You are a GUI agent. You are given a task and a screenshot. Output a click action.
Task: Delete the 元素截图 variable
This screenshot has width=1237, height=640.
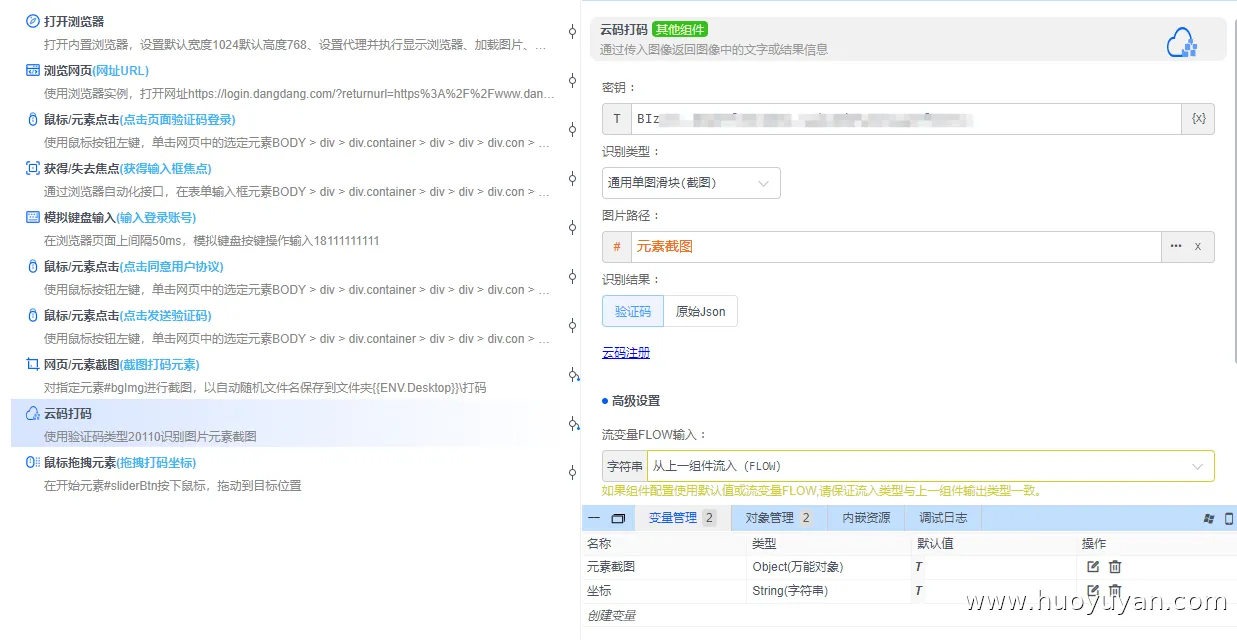(1115, 567)
